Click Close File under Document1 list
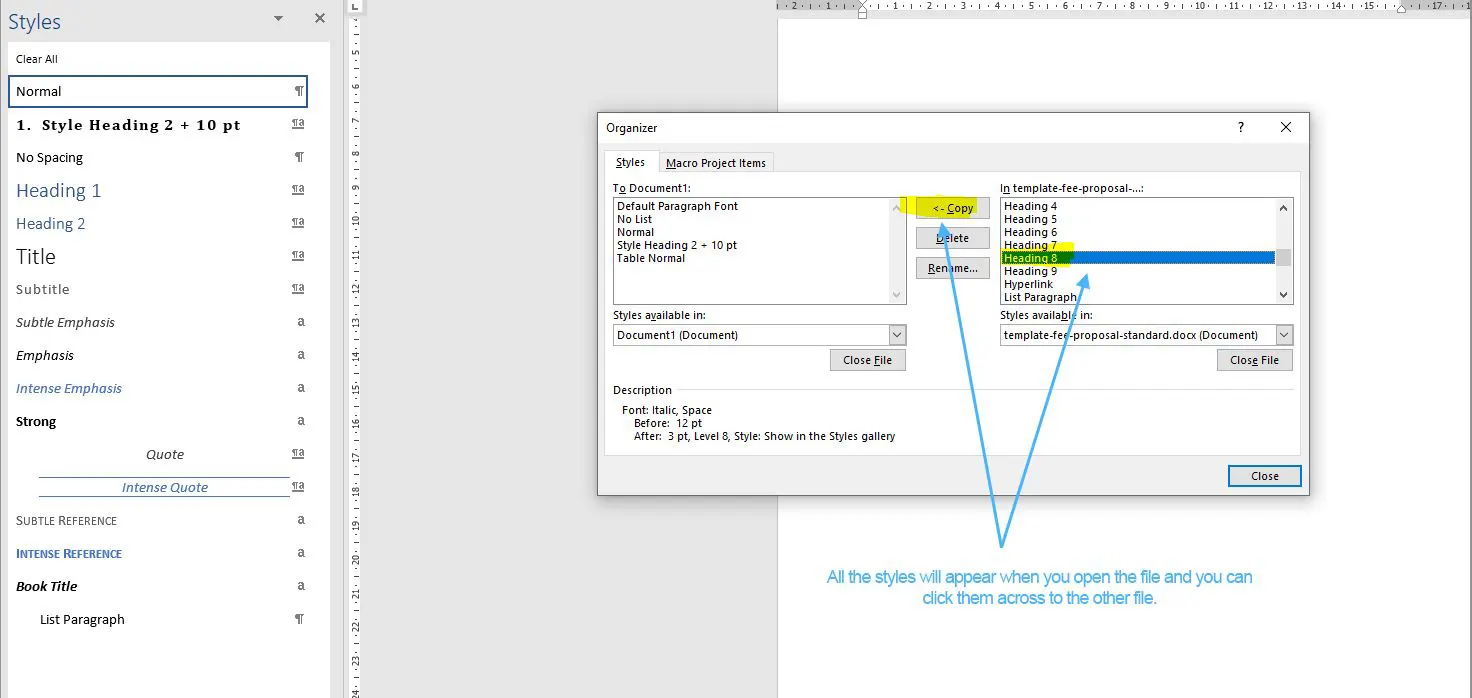1472x698 pixels. (868, 360)
